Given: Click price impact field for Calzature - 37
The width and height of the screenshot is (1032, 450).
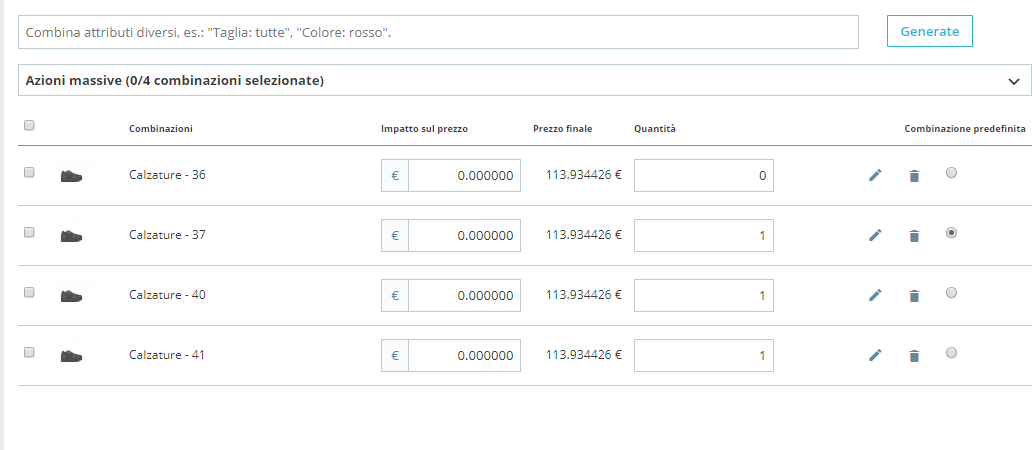Looking at the screenshot, I should [464, 236].
